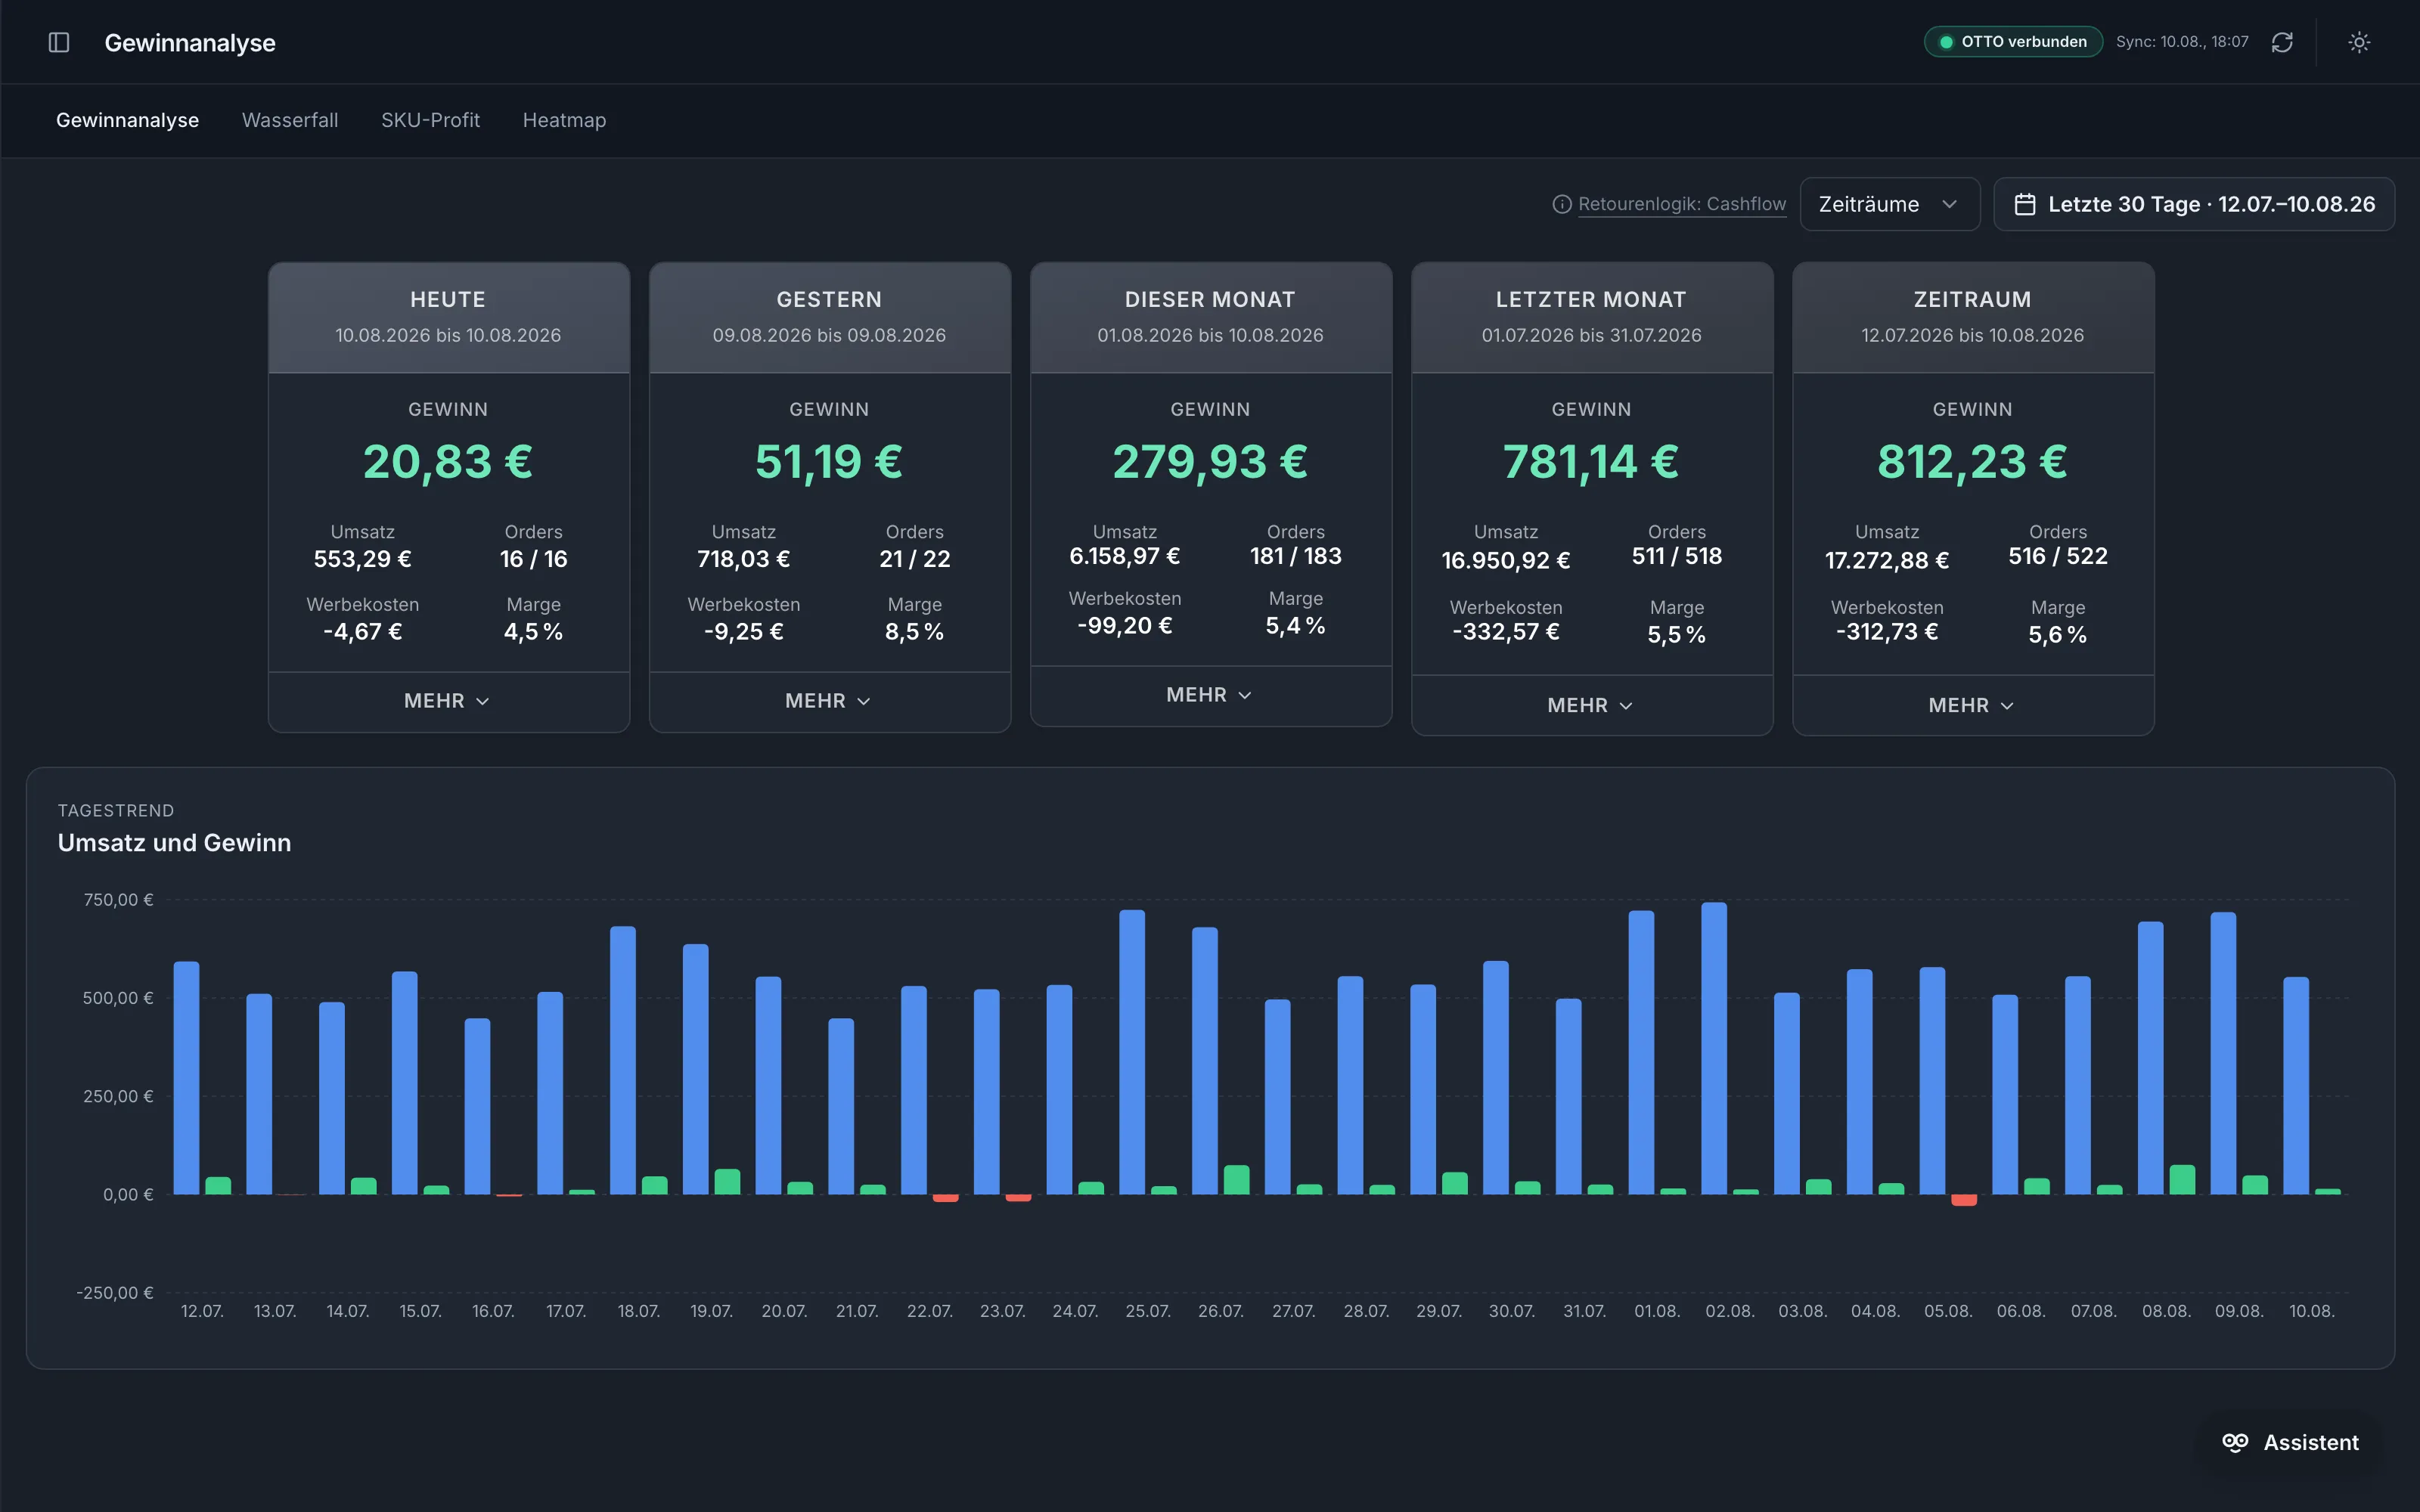Open the Retourenlogik: Cashflow link
Viewport: 2420px width, 1512px height.
coord(1682,204)
